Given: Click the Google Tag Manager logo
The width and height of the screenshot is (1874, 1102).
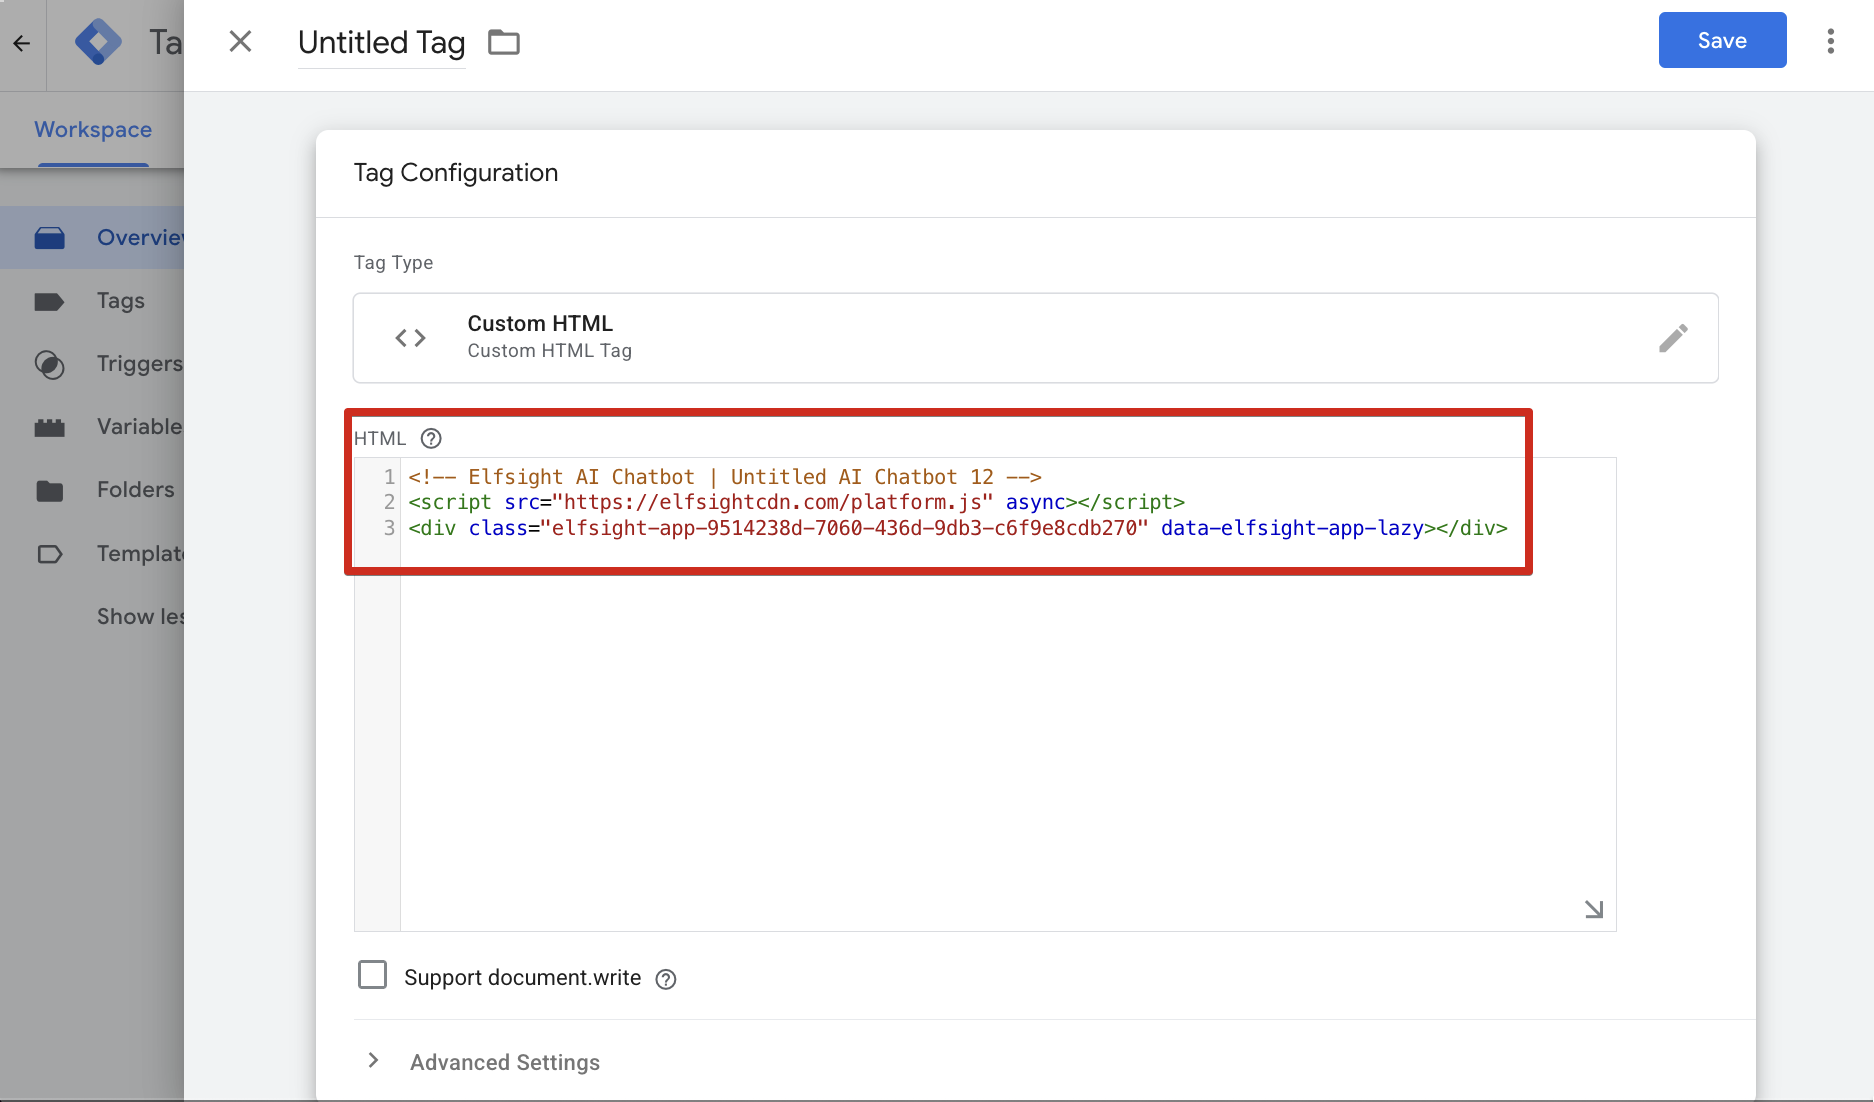Looking at the screenshot, I should 98,42.
